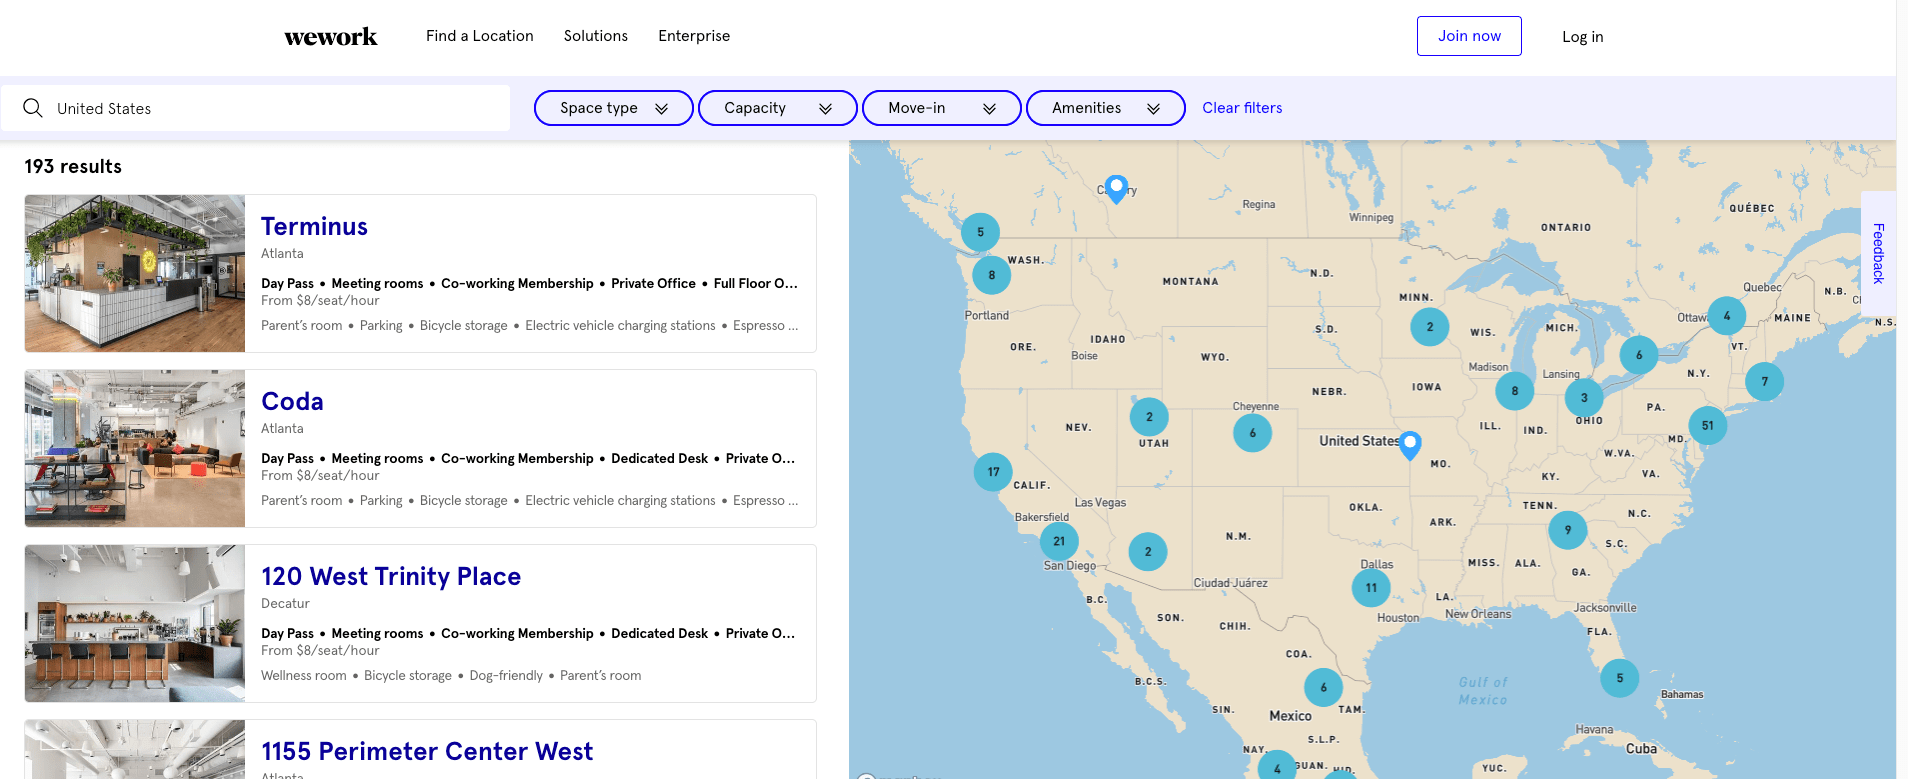Image resolution: width=1908 pixels, height=779 pixels.
Task: Open the Coda location title
Action: 292,402
